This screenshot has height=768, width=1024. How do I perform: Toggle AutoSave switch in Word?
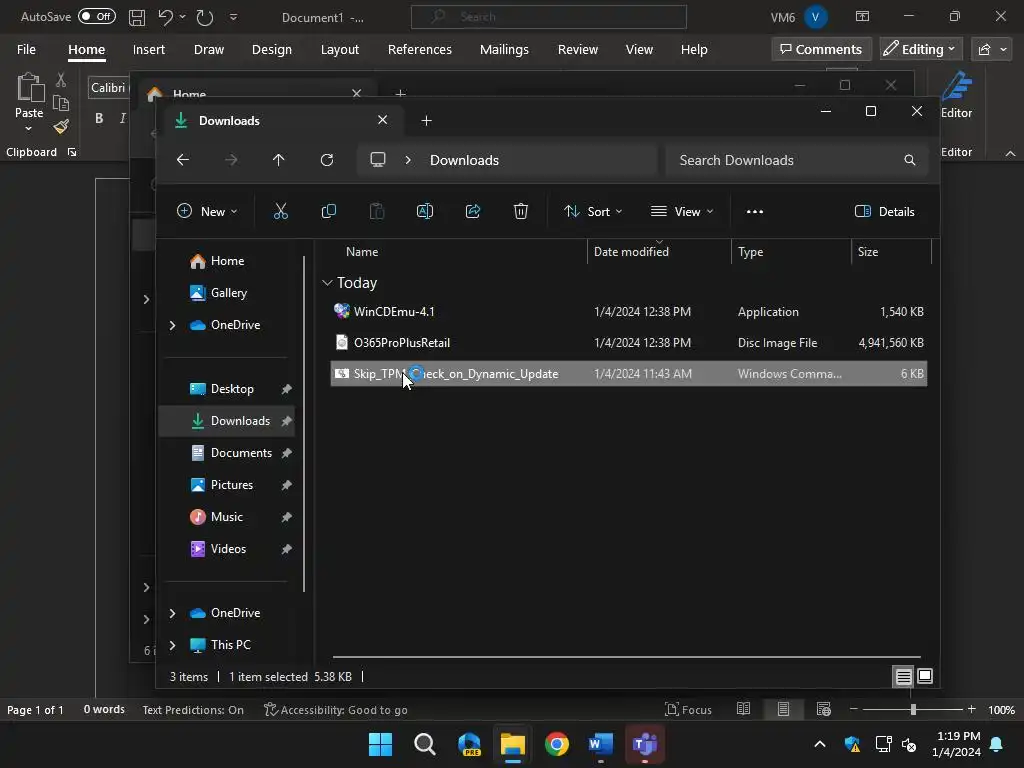coord(97,16)
